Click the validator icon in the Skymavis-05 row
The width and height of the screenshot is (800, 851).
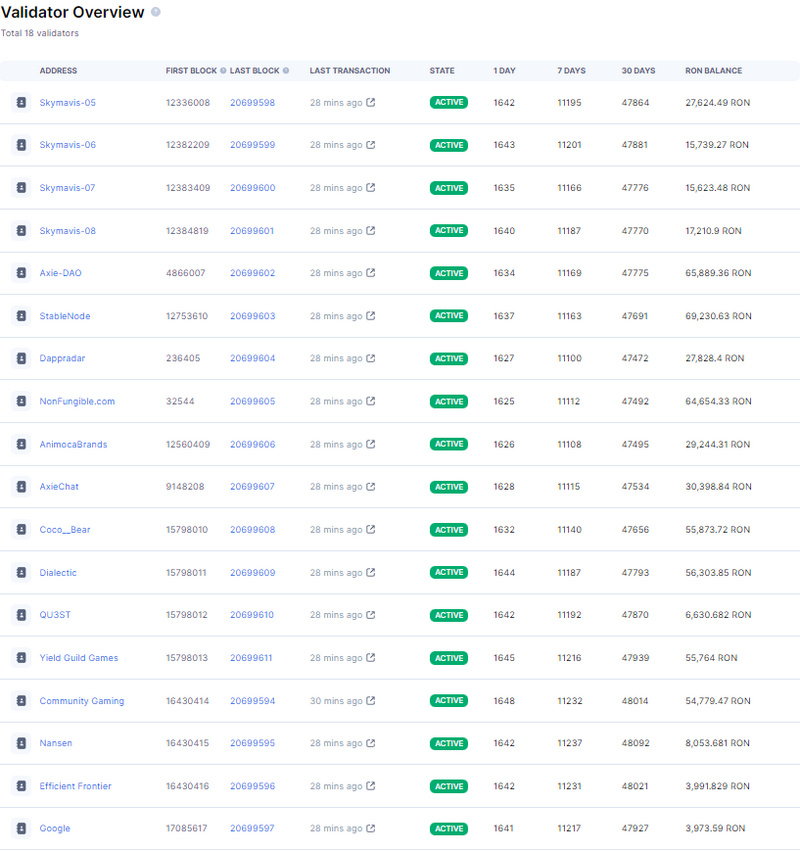pos(21,103)
